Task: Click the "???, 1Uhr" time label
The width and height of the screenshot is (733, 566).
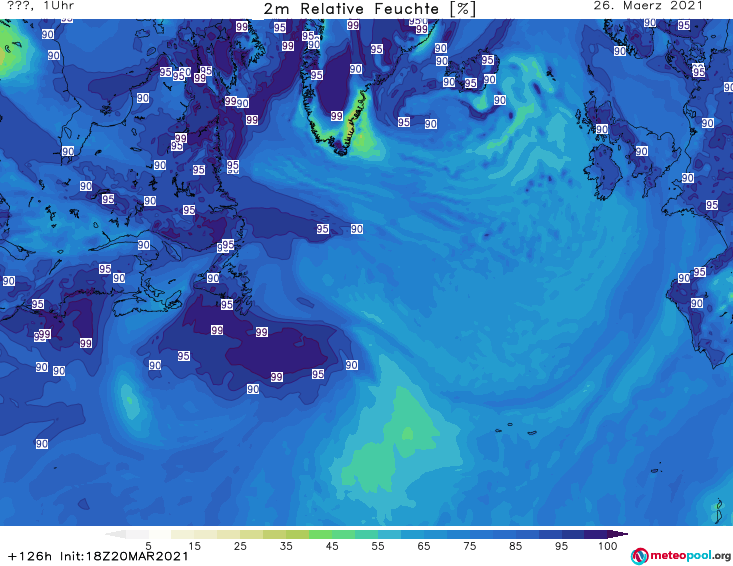Action: pos(40,6)
